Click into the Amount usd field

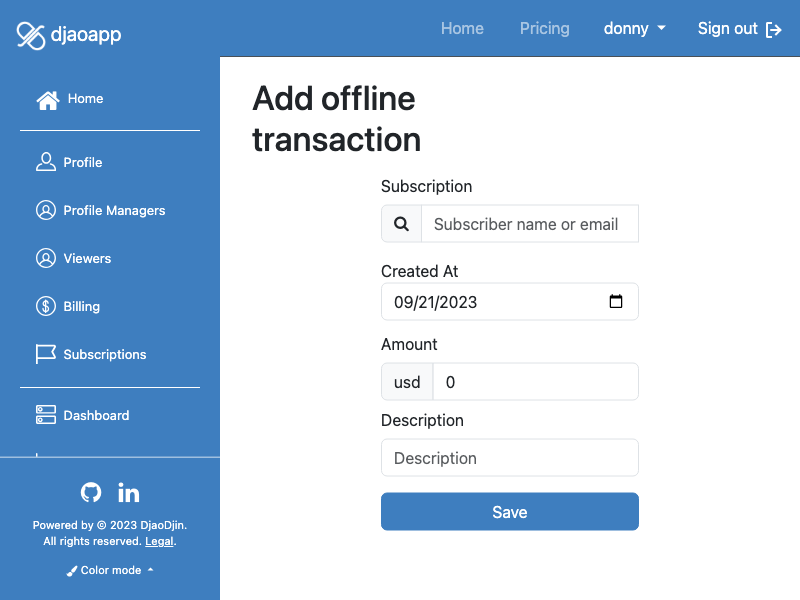point(535,382)
